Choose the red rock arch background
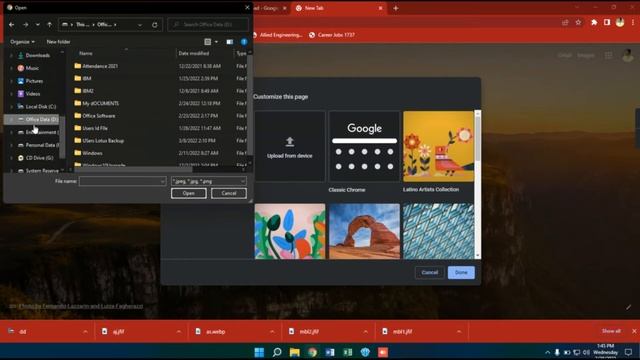640x360 pixels. tap(364, 231)
